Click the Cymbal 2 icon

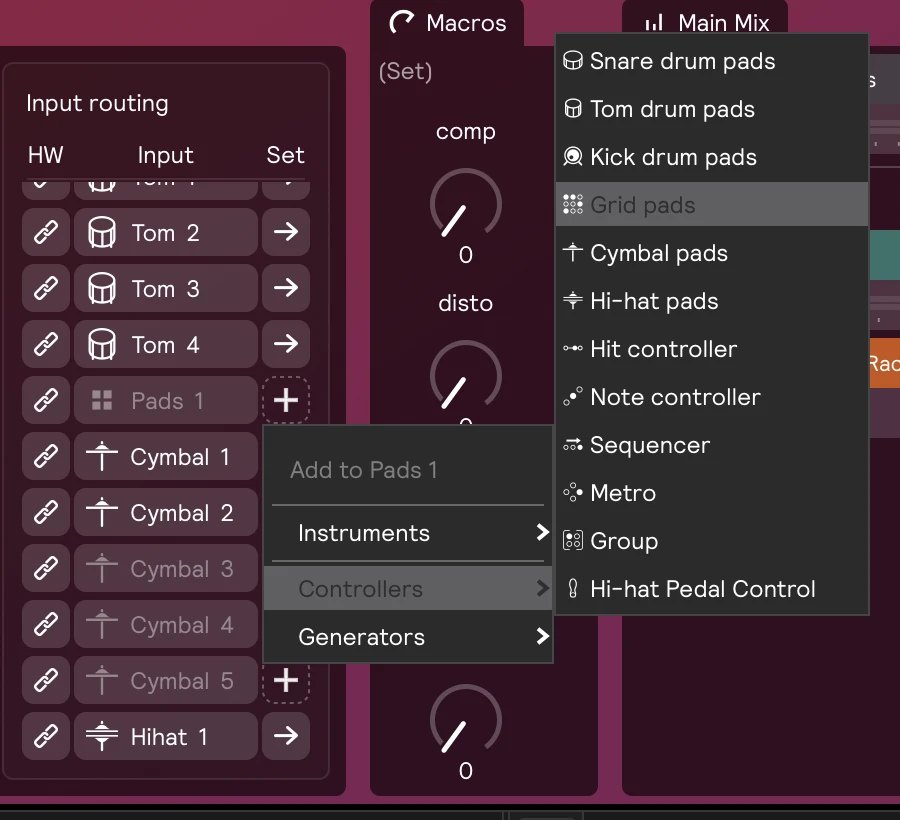[x=102, y=512]
